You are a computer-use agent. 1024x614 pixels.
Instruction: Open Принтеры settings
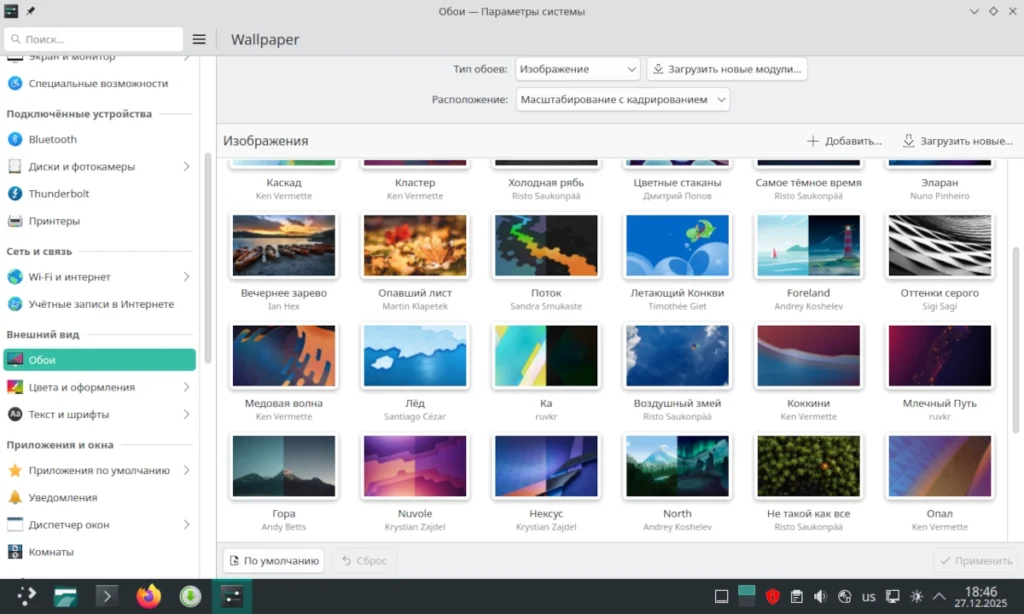[x=99, y=221]
